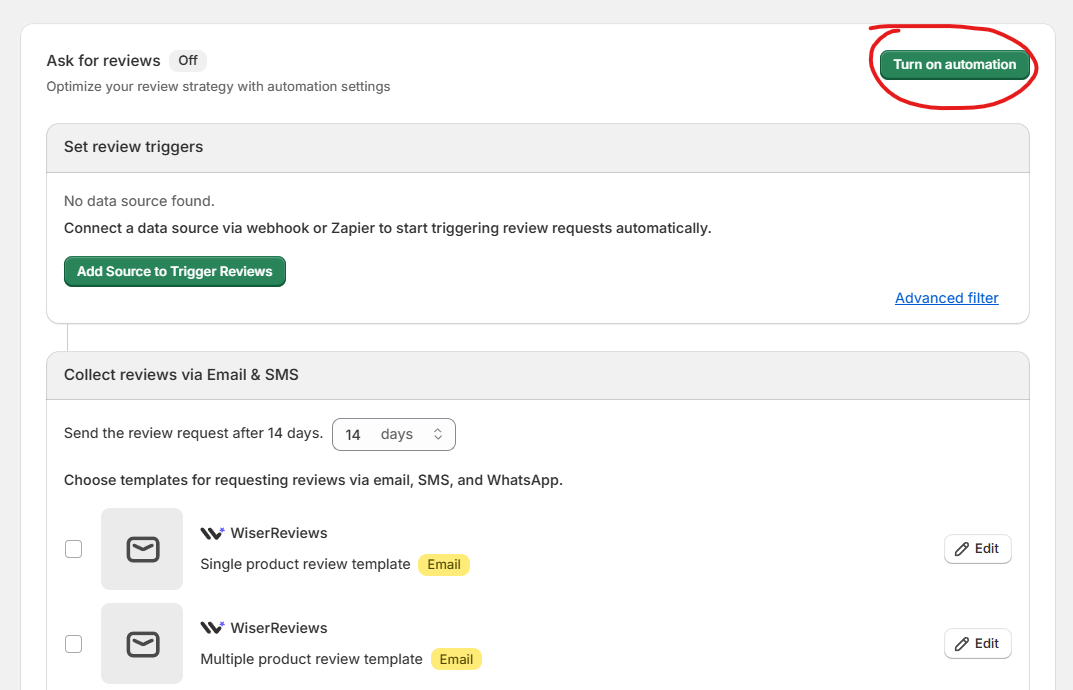Click the envelope icon on the single product template
This screenshot has height=690, width=1073.
141,548
